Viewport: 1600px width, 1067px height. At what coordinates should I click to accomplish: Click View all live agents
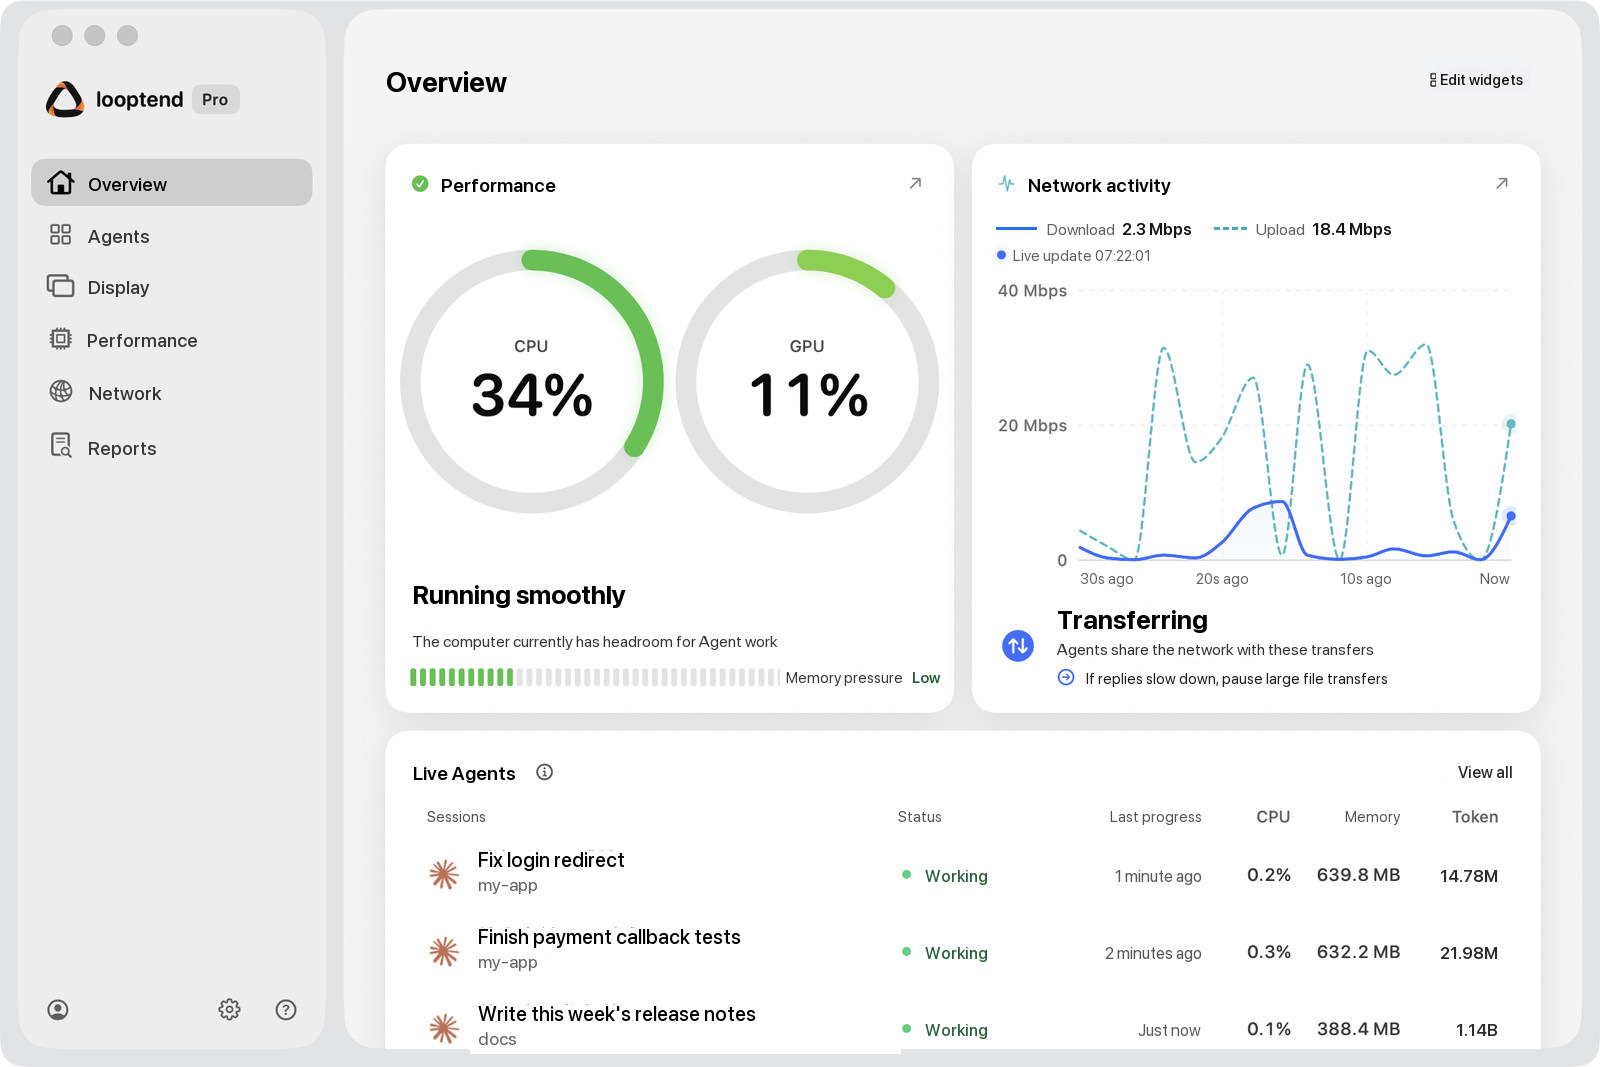1485,772
